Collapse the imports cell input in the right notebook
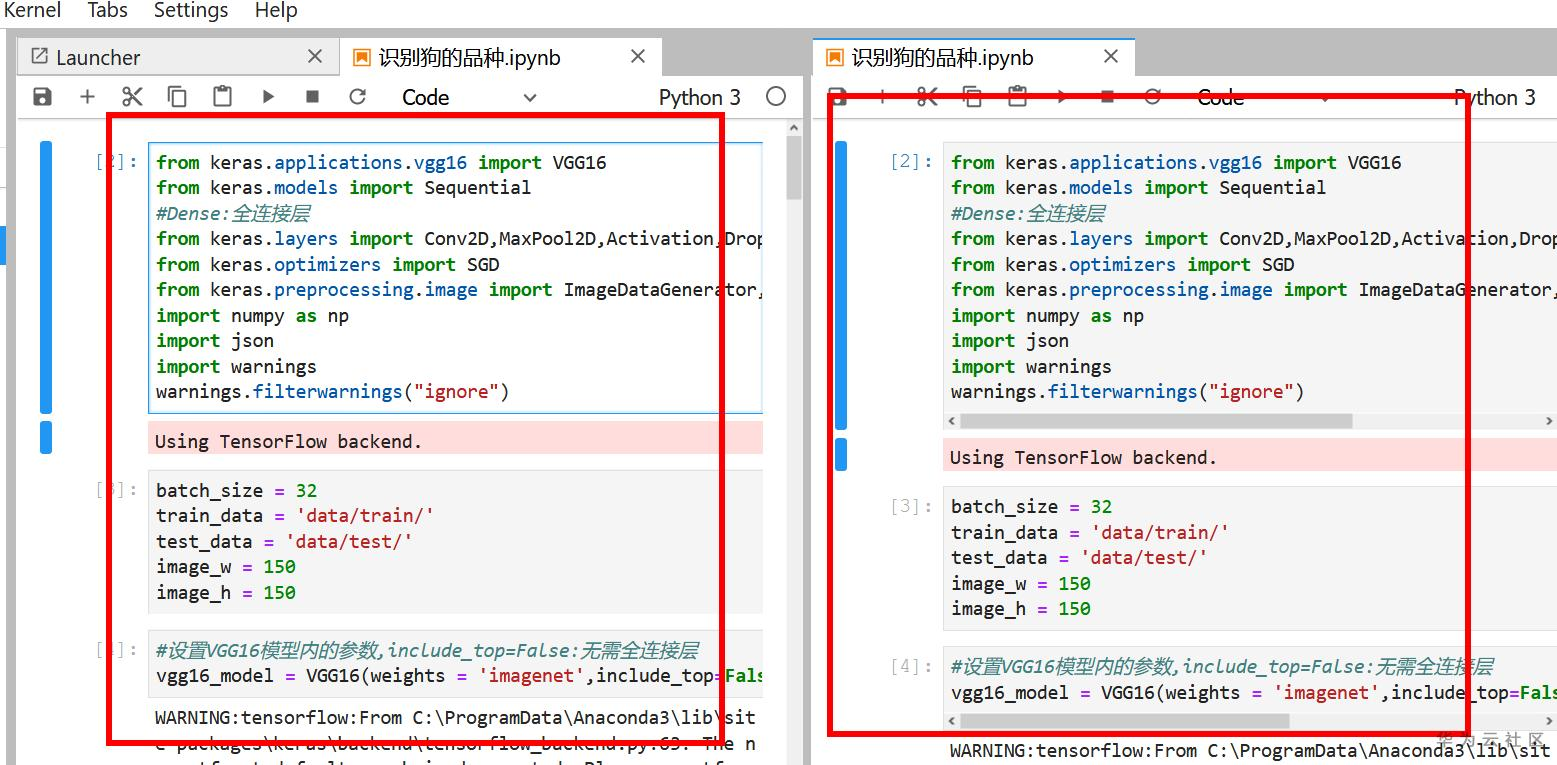This screenshot has width=1557, height=765. point(841,286)
